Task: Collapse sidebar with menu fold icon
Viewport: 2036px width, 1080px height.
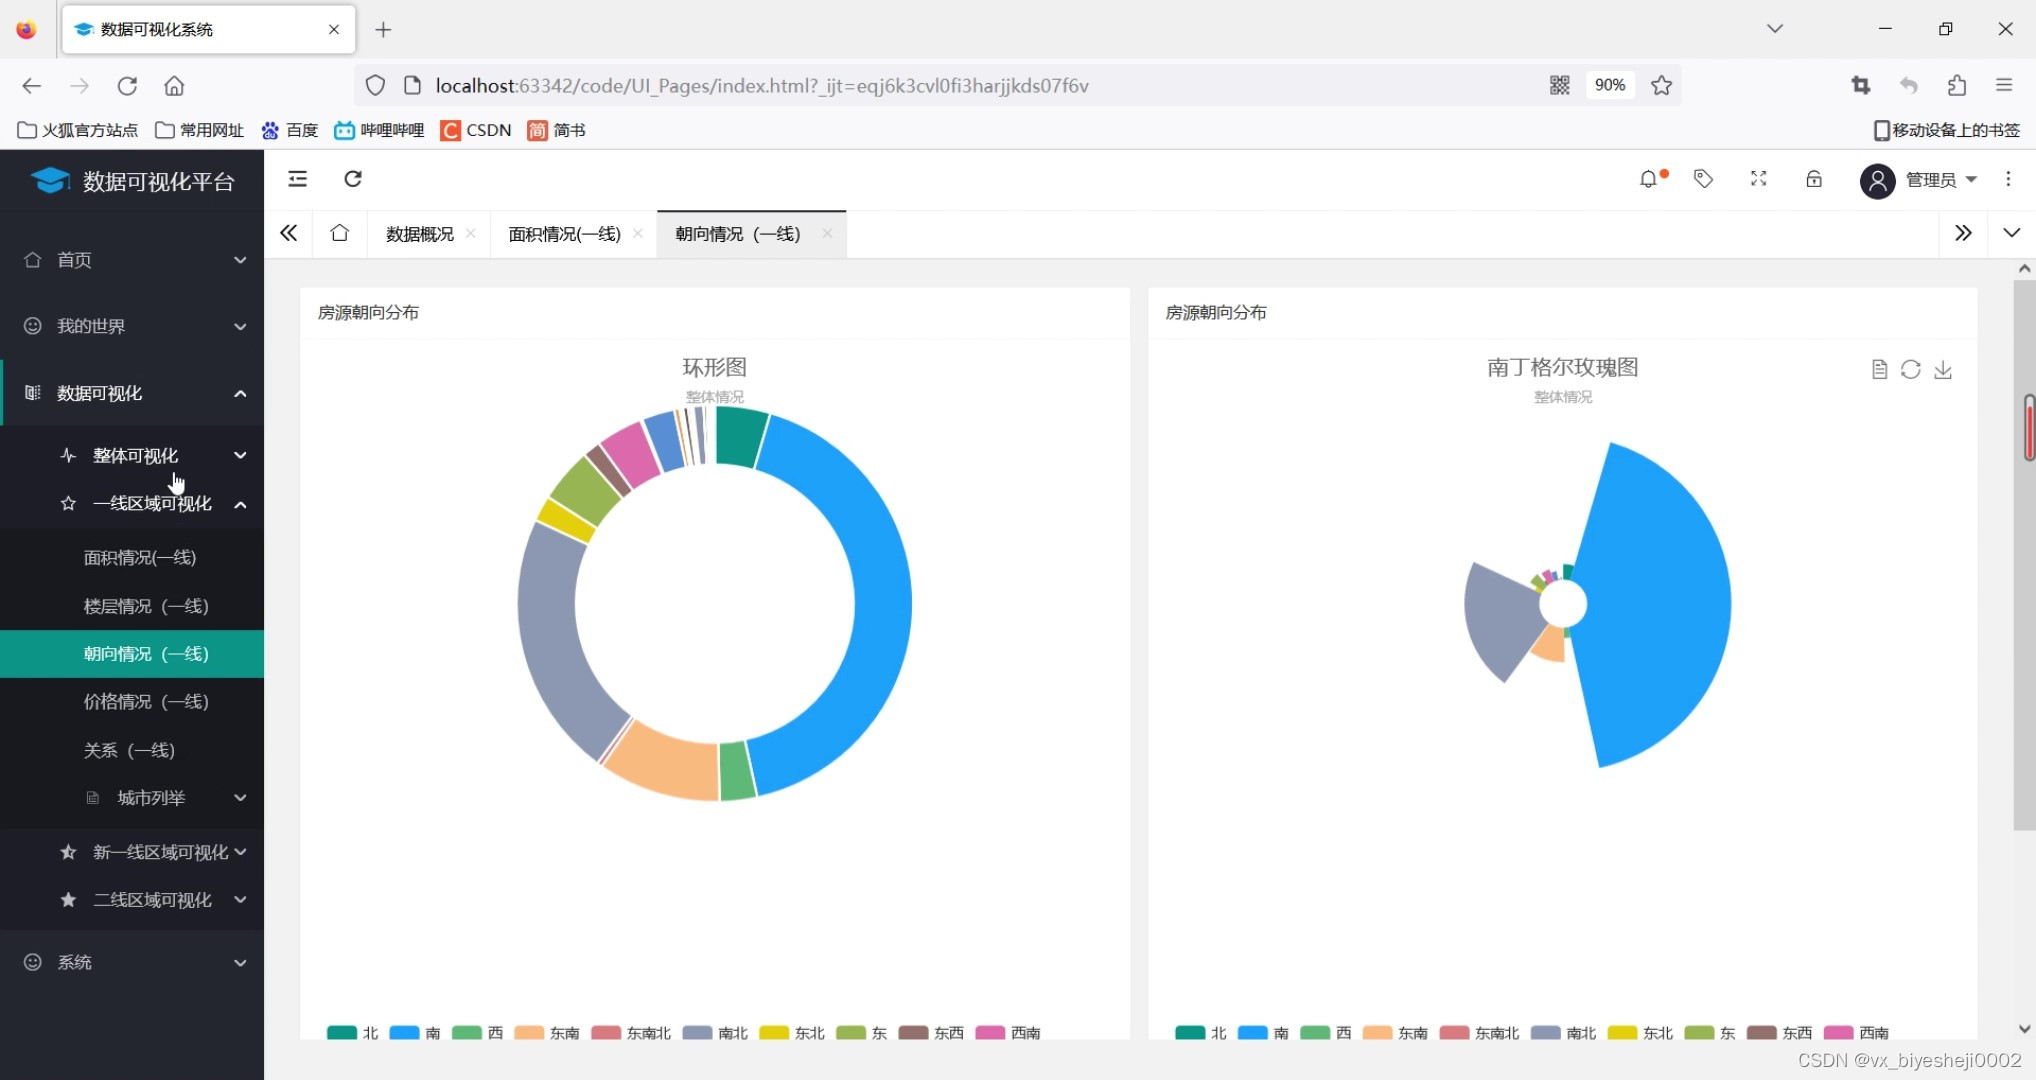Action: pos(297,179)
